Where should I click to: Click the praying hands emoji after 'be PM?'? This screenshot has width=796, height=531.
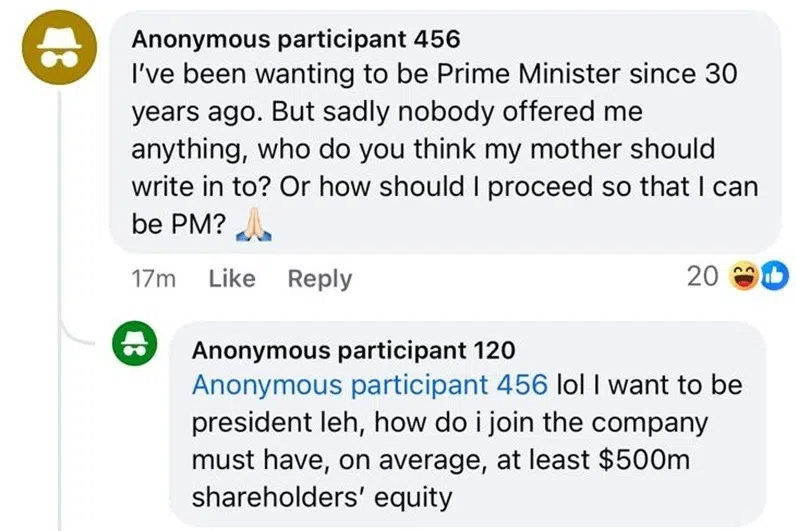tap(253, 230)
